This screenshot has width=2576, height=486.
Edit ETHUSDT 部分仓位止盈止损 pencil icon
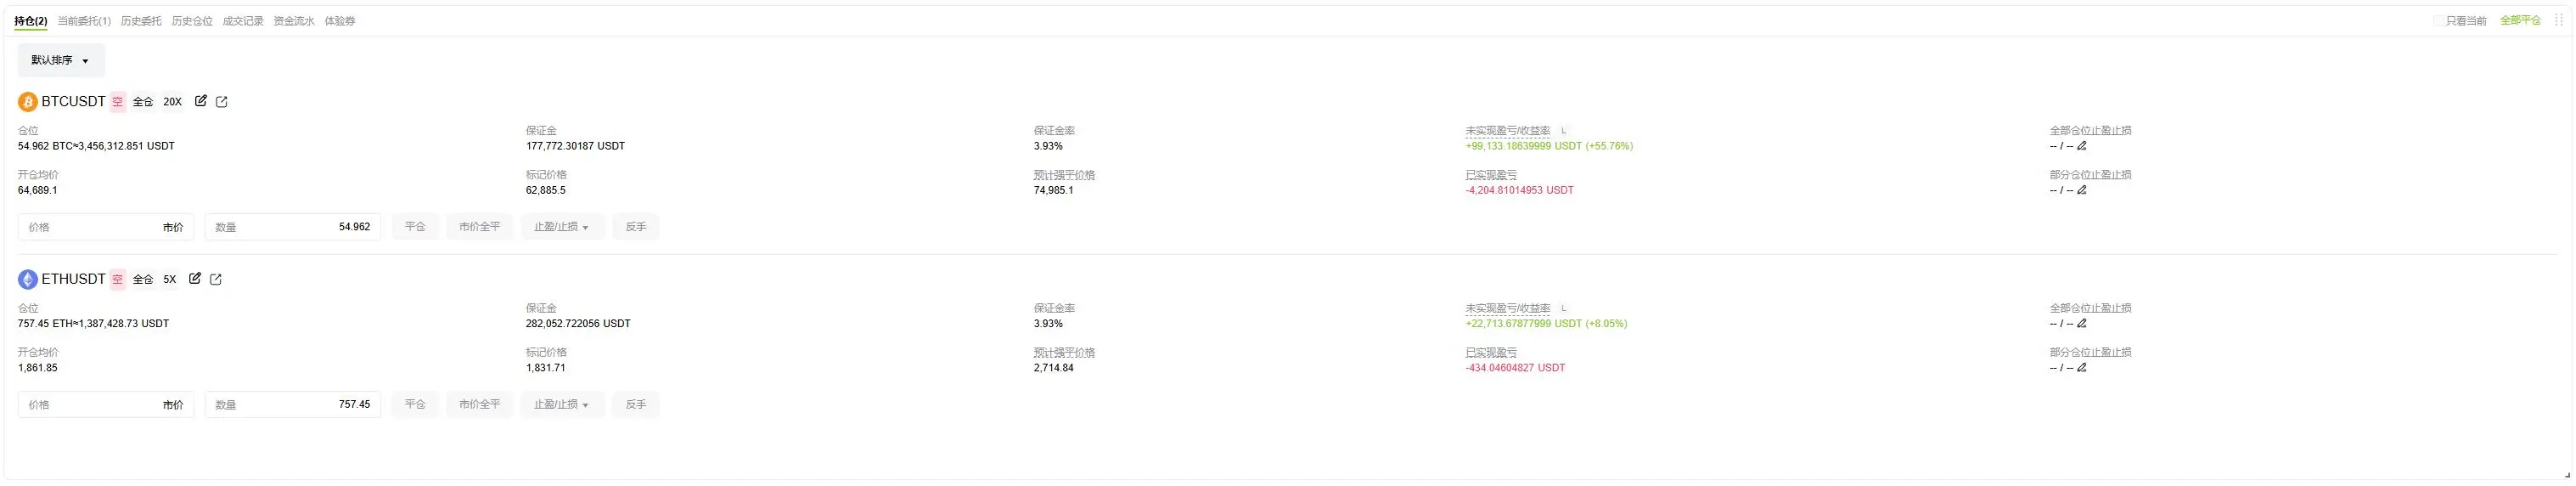pos(2082,368)
